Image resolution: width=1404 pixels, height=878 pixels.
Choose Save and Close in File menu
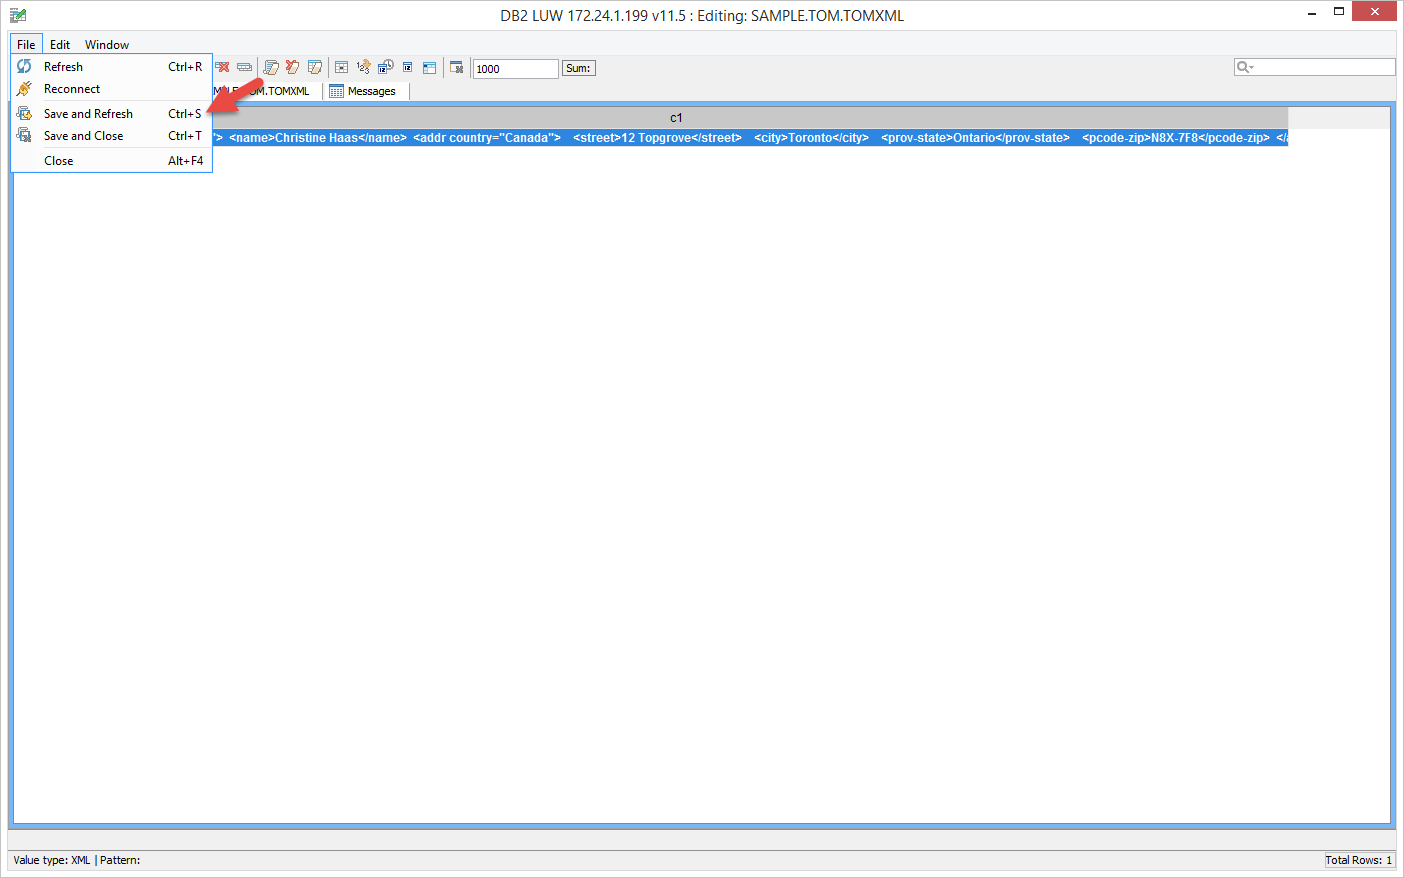pos(83,136)
